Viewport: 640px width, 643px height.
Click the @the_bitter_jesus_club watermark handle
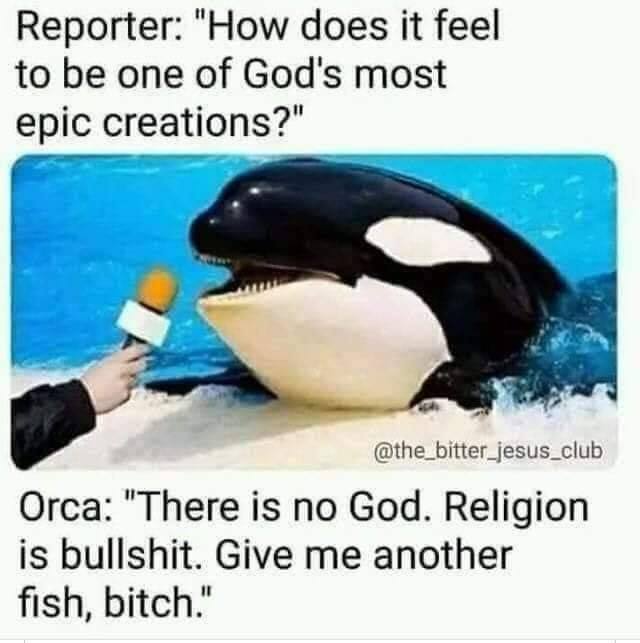tap(488, 451)
